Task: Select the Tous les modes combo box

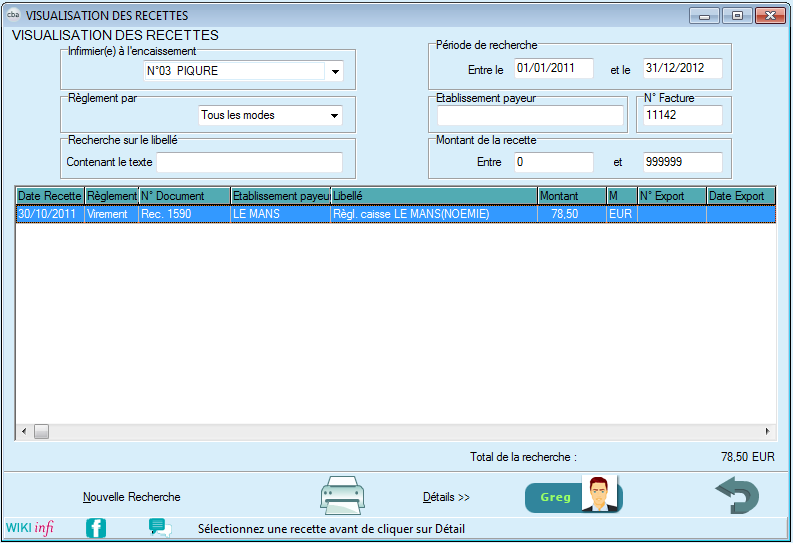Action: pos(271,115)
